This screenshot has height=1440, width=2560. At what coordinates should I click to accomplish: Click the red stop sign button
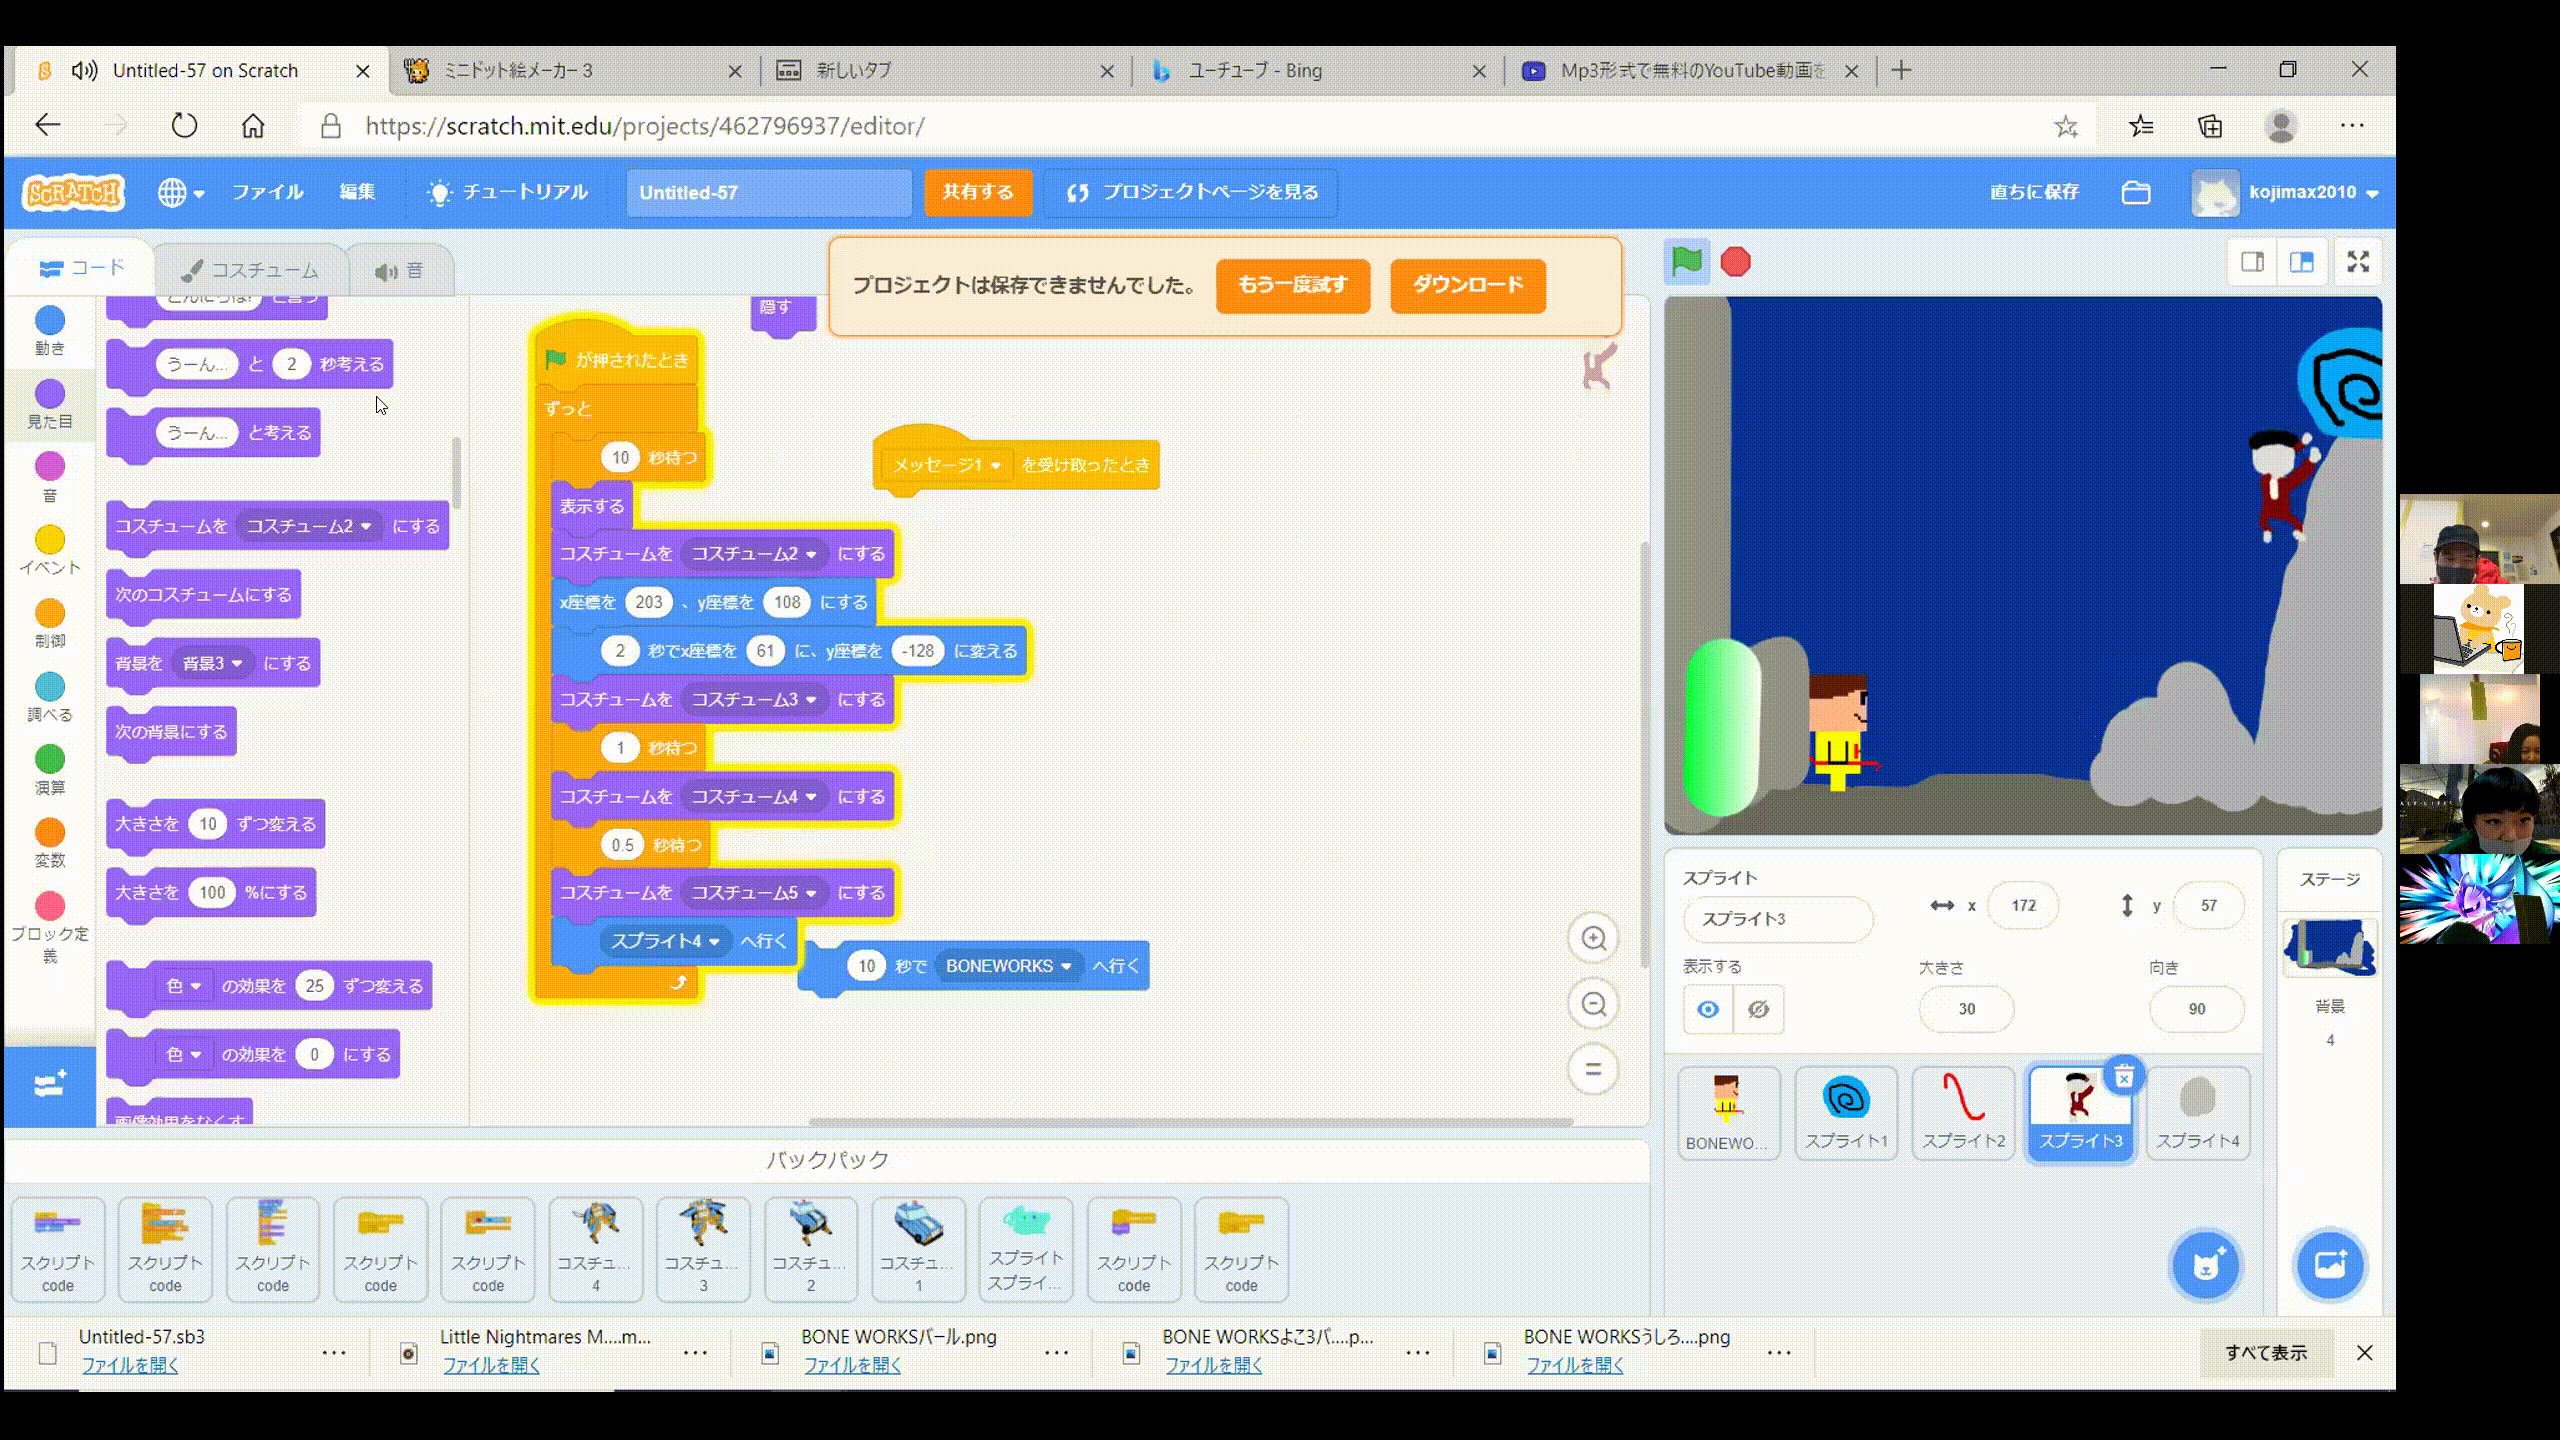(1736, 262)
